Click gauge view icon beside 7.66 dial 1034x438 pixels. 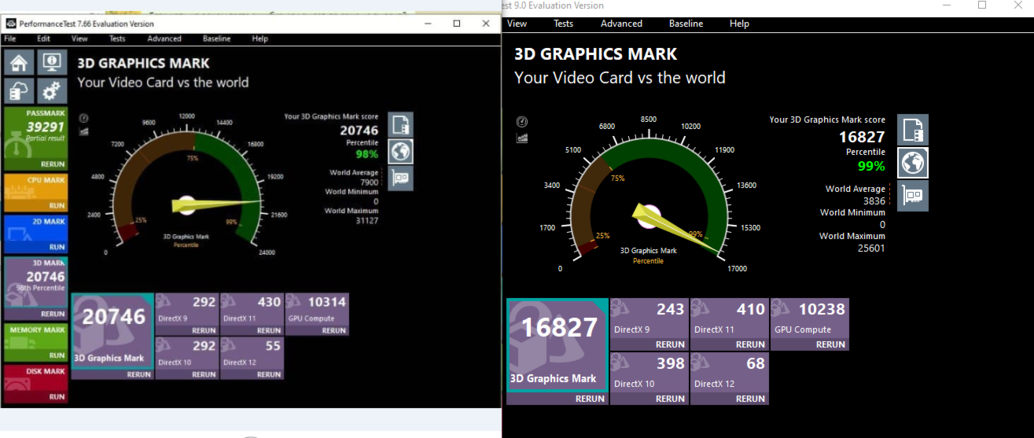point(84,118)
